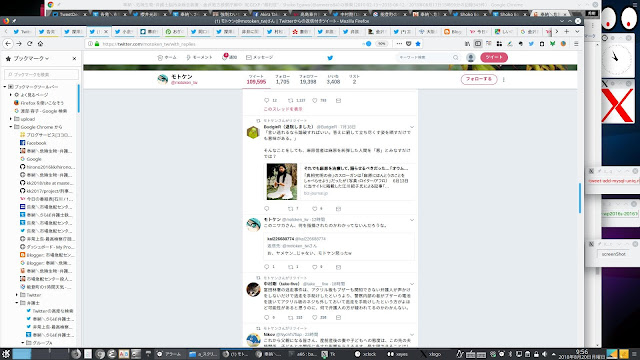Toggle the sidebar view toolbar icon

click(478, 44)
